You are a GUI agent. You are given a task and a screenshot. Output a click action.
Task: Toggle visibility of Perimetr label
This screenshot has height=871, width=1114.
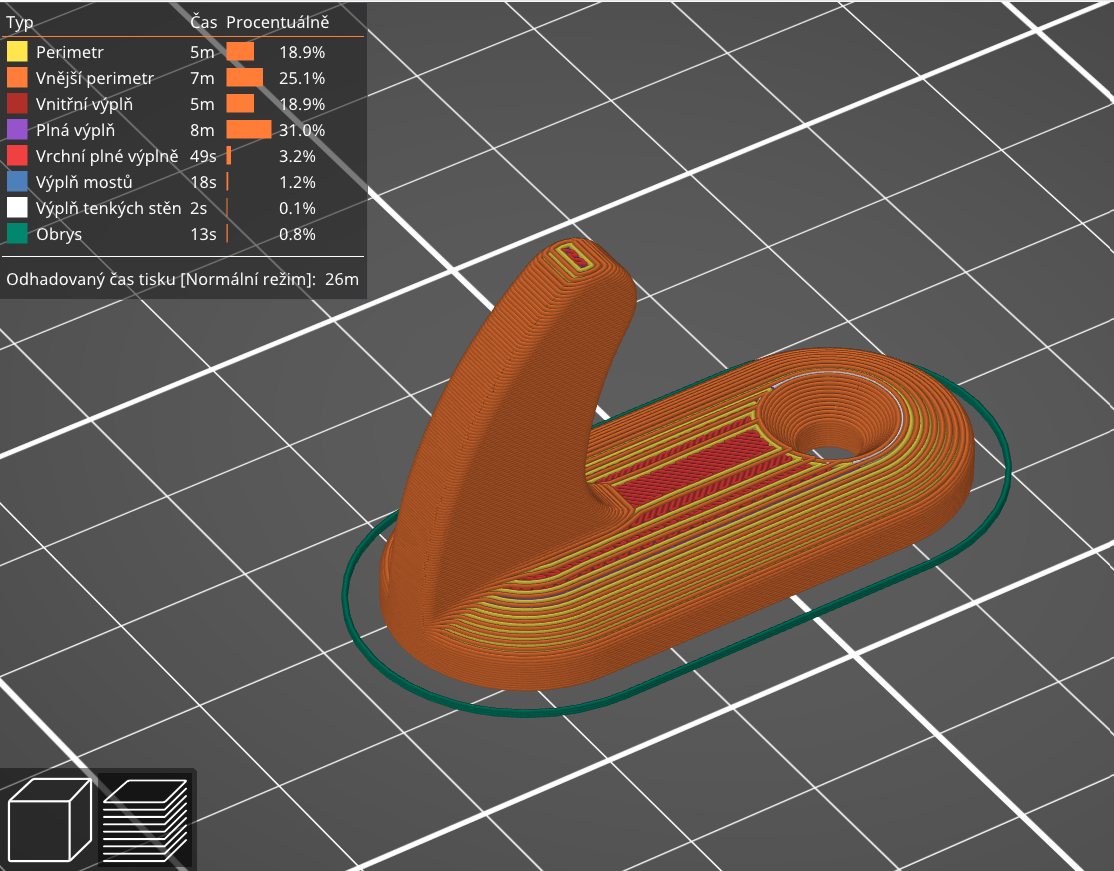tap(70, 53)
